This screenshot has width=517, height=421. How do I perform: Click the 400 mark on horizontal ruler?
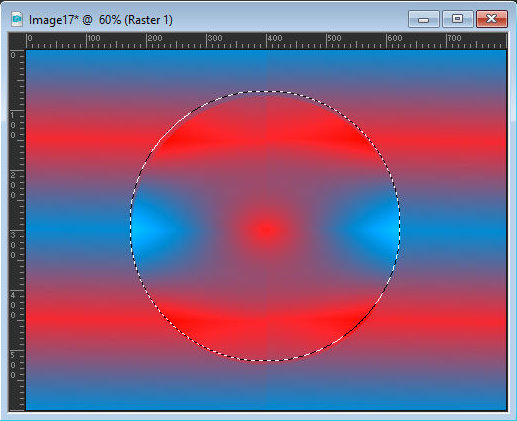click(275, 38)
